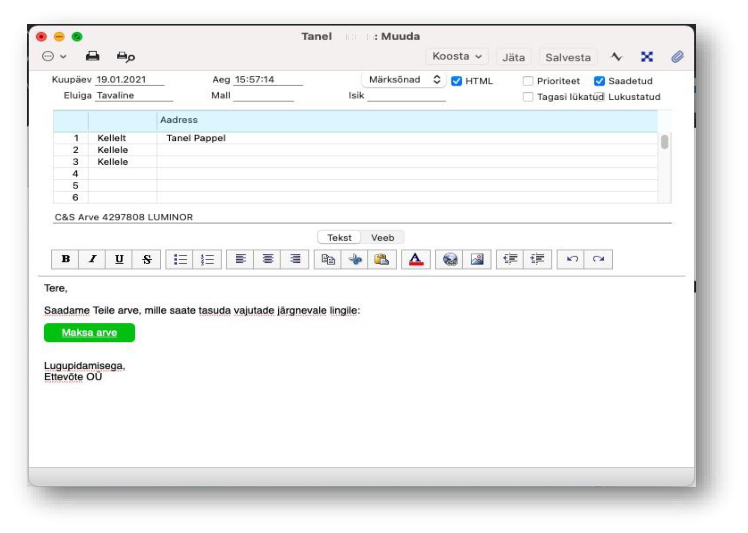Click the cut scissors icon
This screenshot has height=533, width=748.
[354, 259]
